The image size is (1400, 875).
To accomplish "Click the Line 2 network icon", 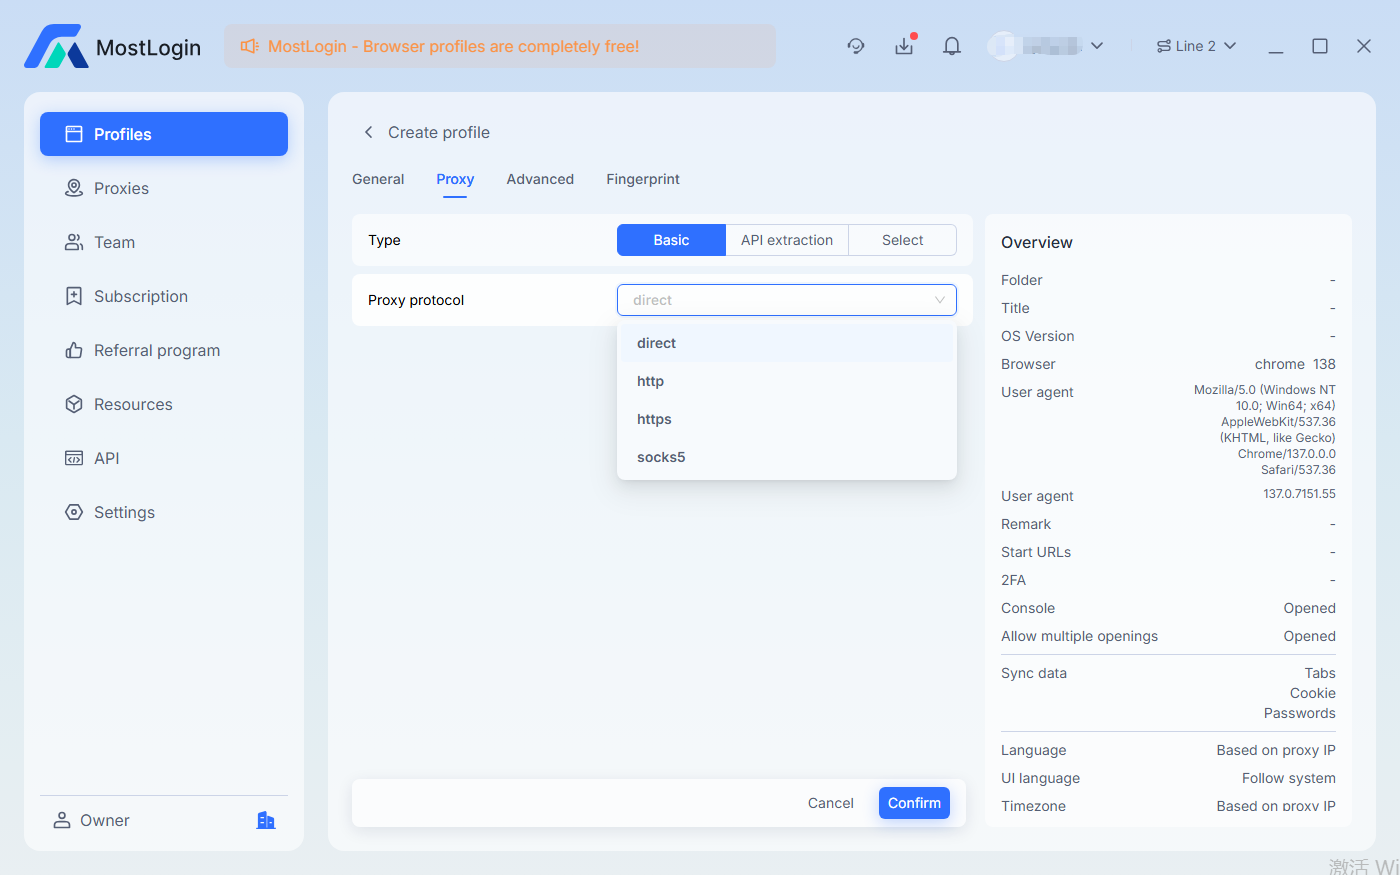I will [1164, 46].
